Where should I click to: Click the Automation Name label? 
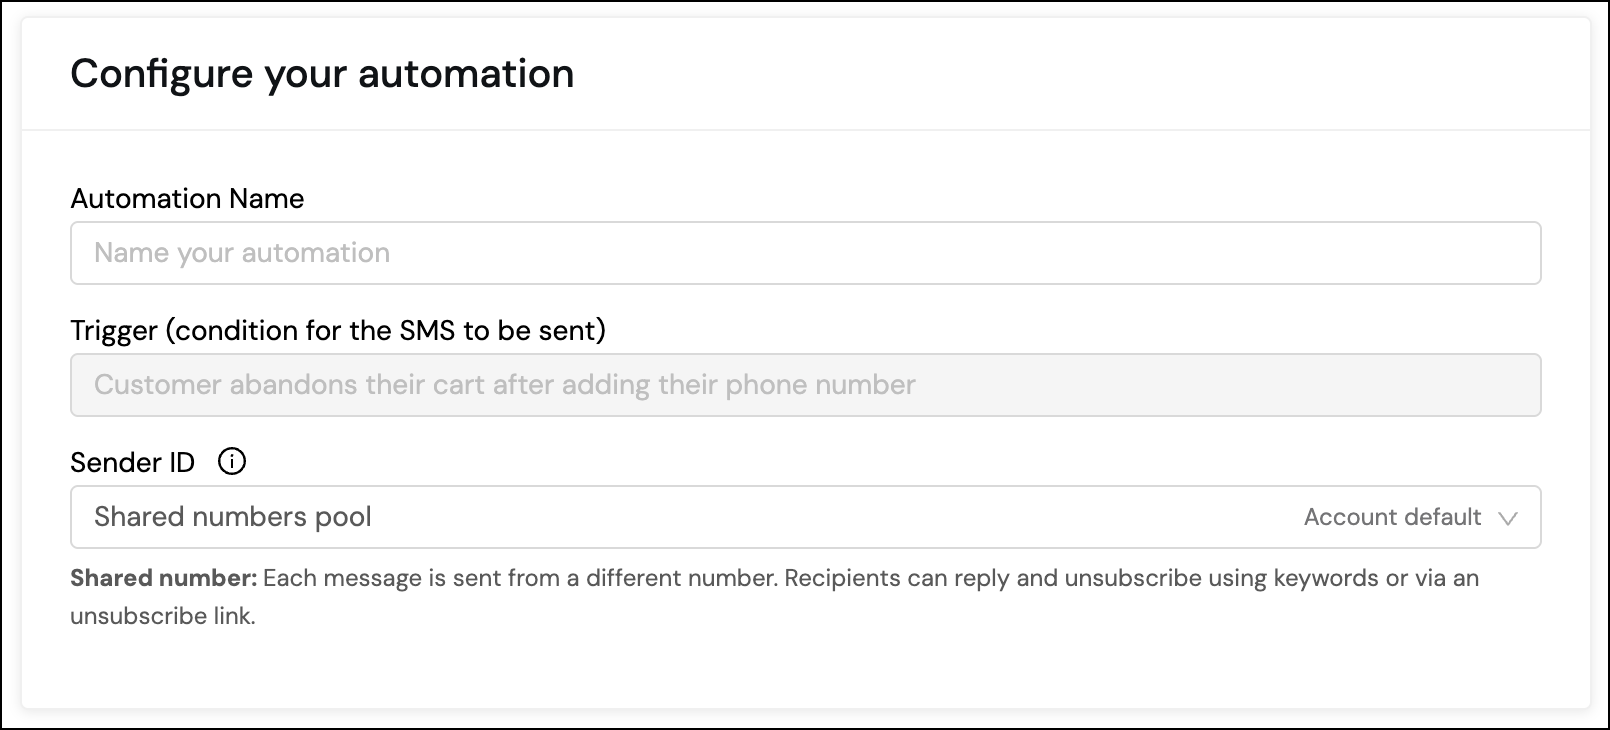point(187,199)
